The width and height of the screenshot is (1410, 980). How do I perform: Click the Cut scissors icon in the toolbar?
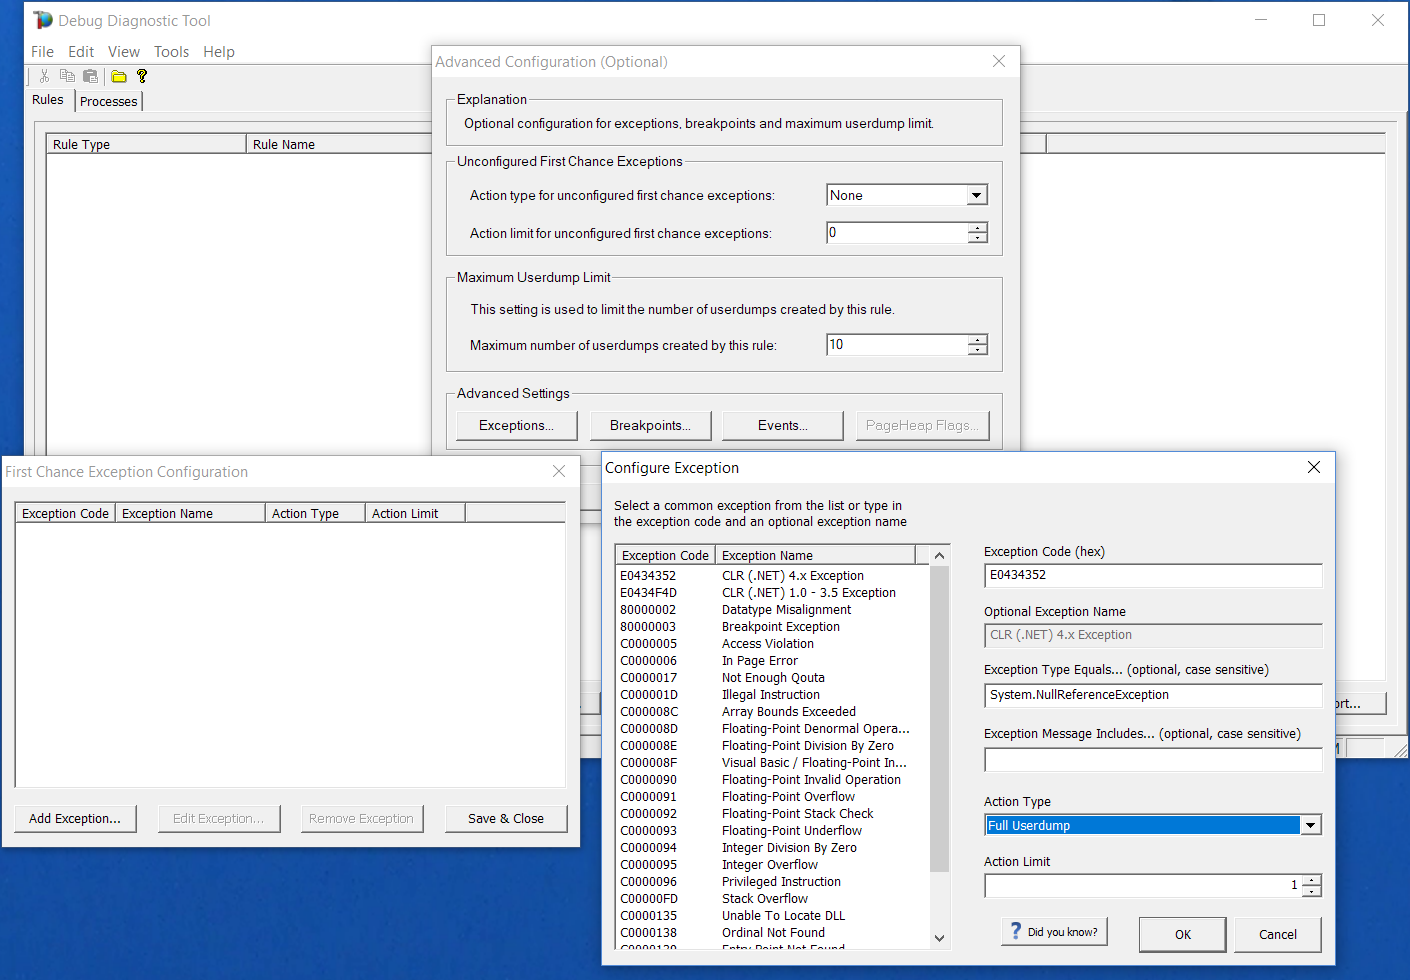point(44,76)
